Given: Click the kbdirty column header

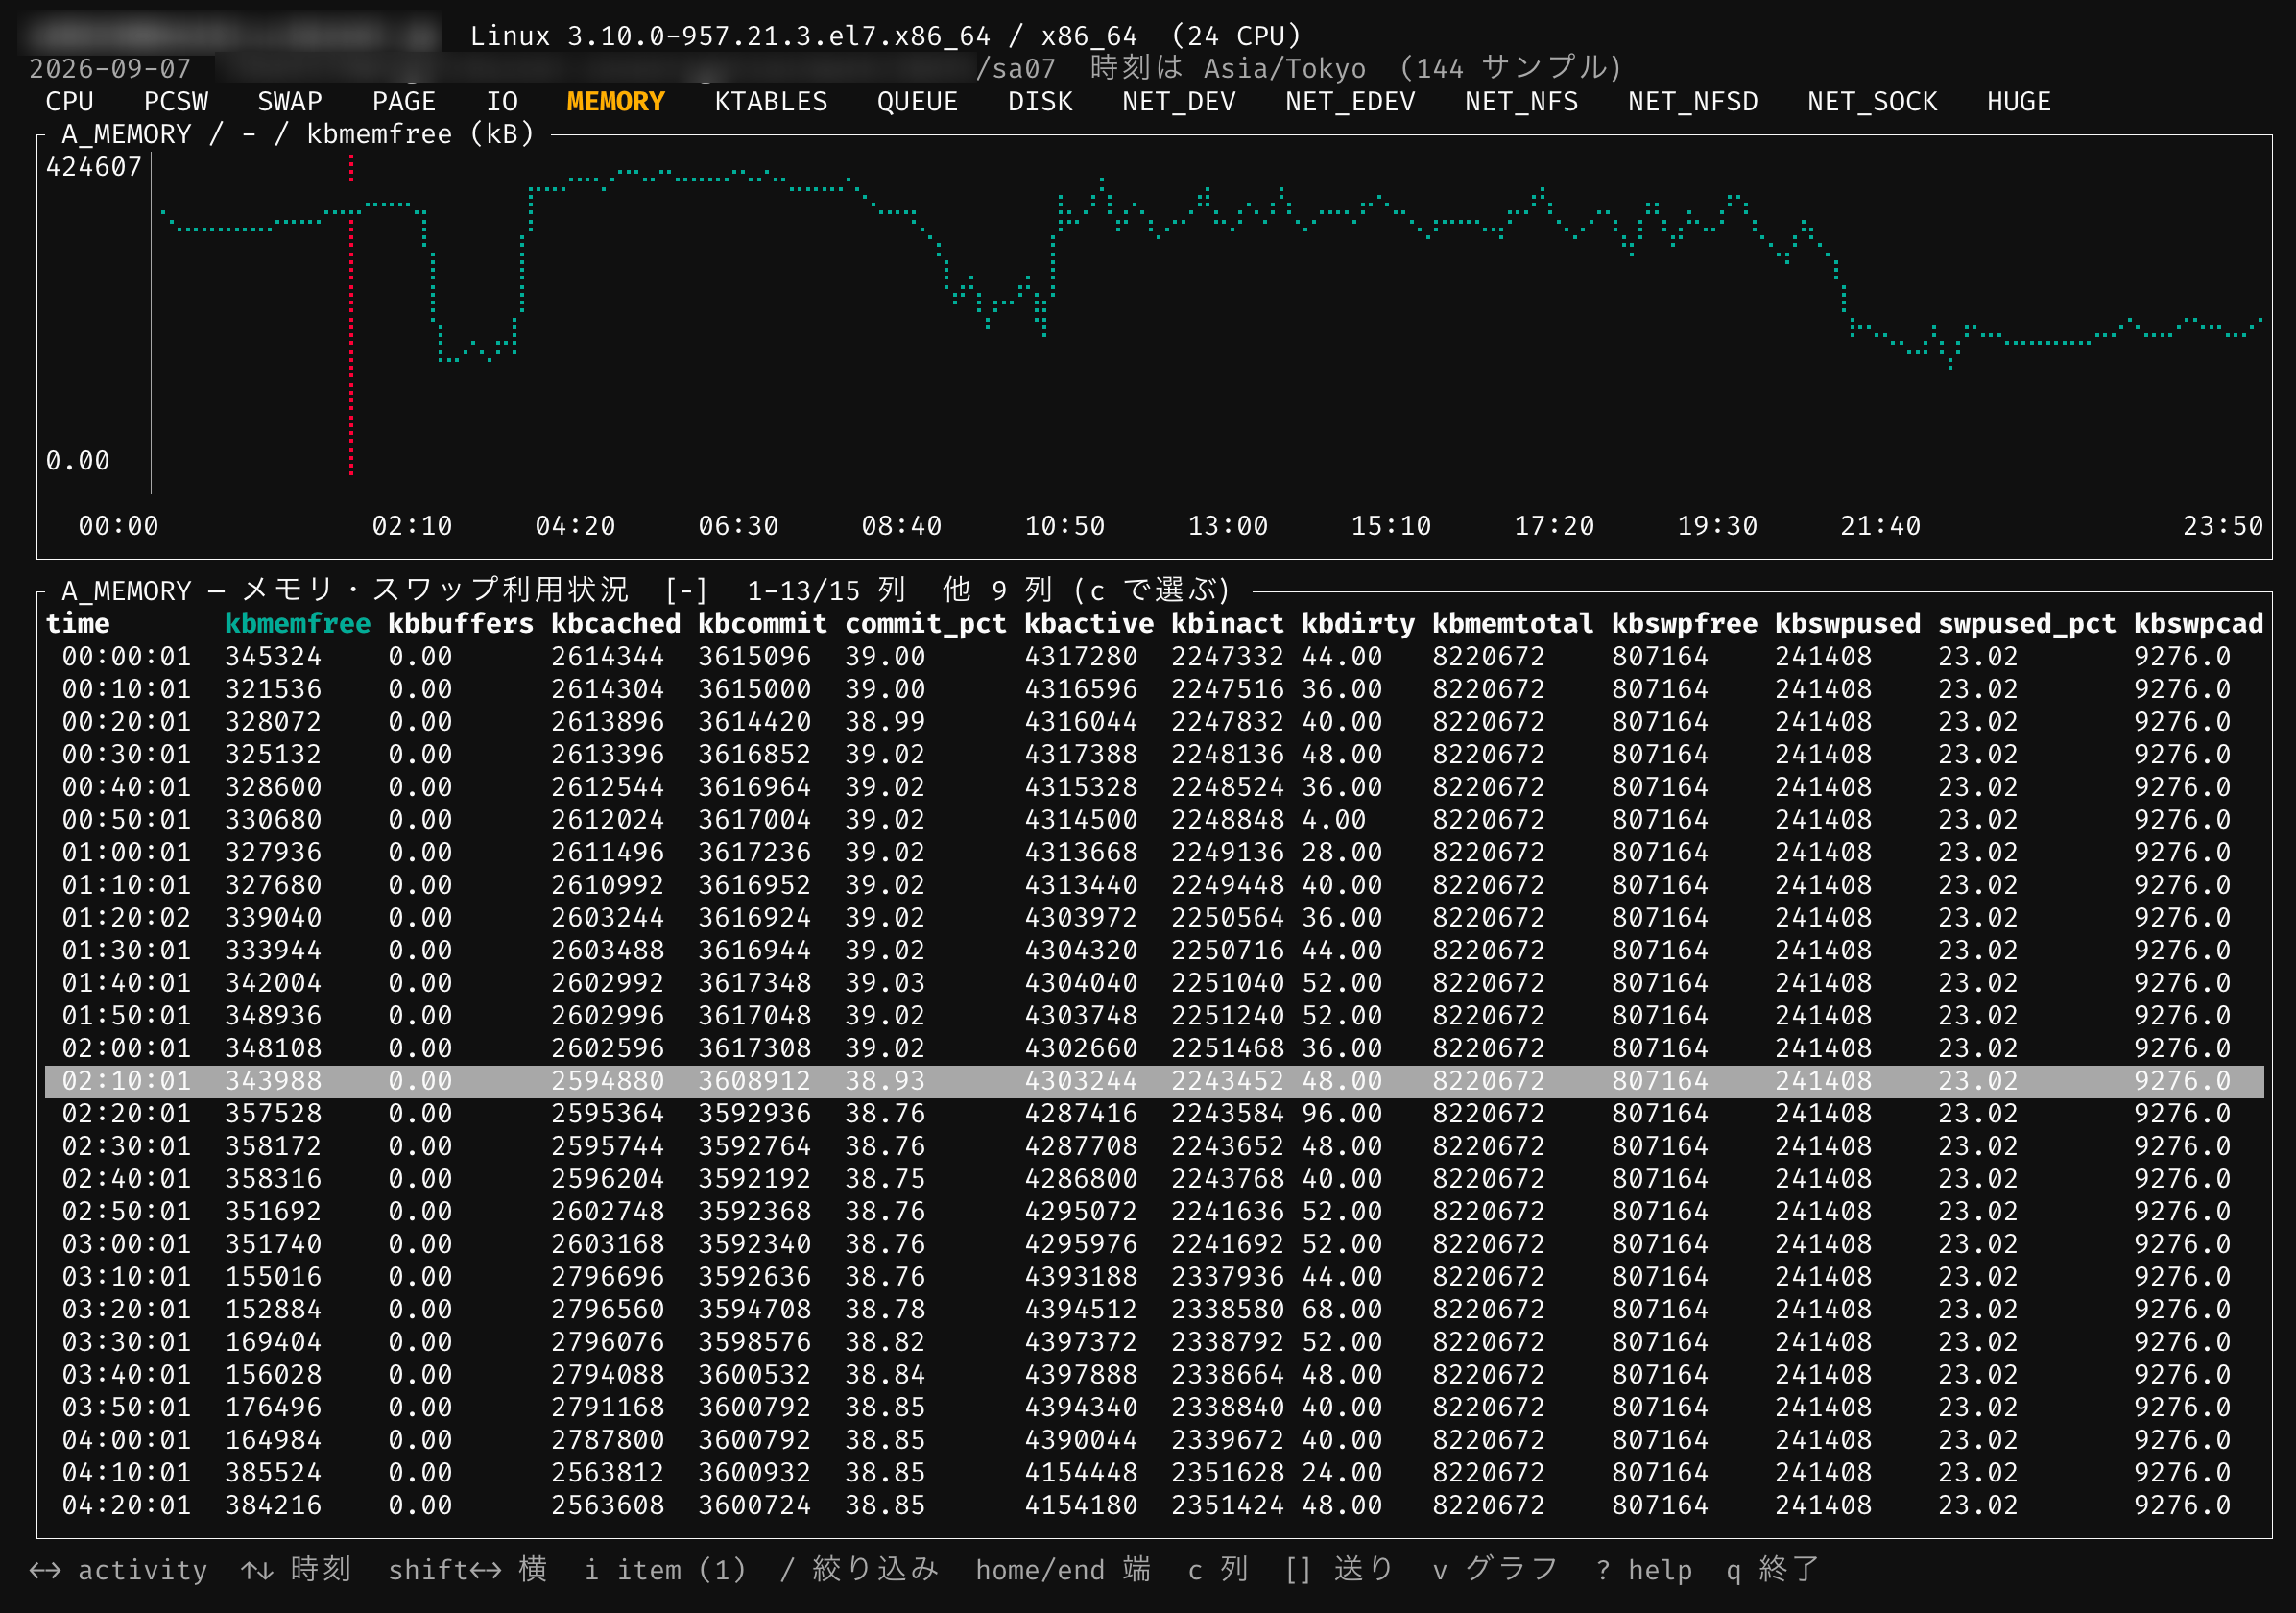Looking at the screenshot, I should [1358, 623].
